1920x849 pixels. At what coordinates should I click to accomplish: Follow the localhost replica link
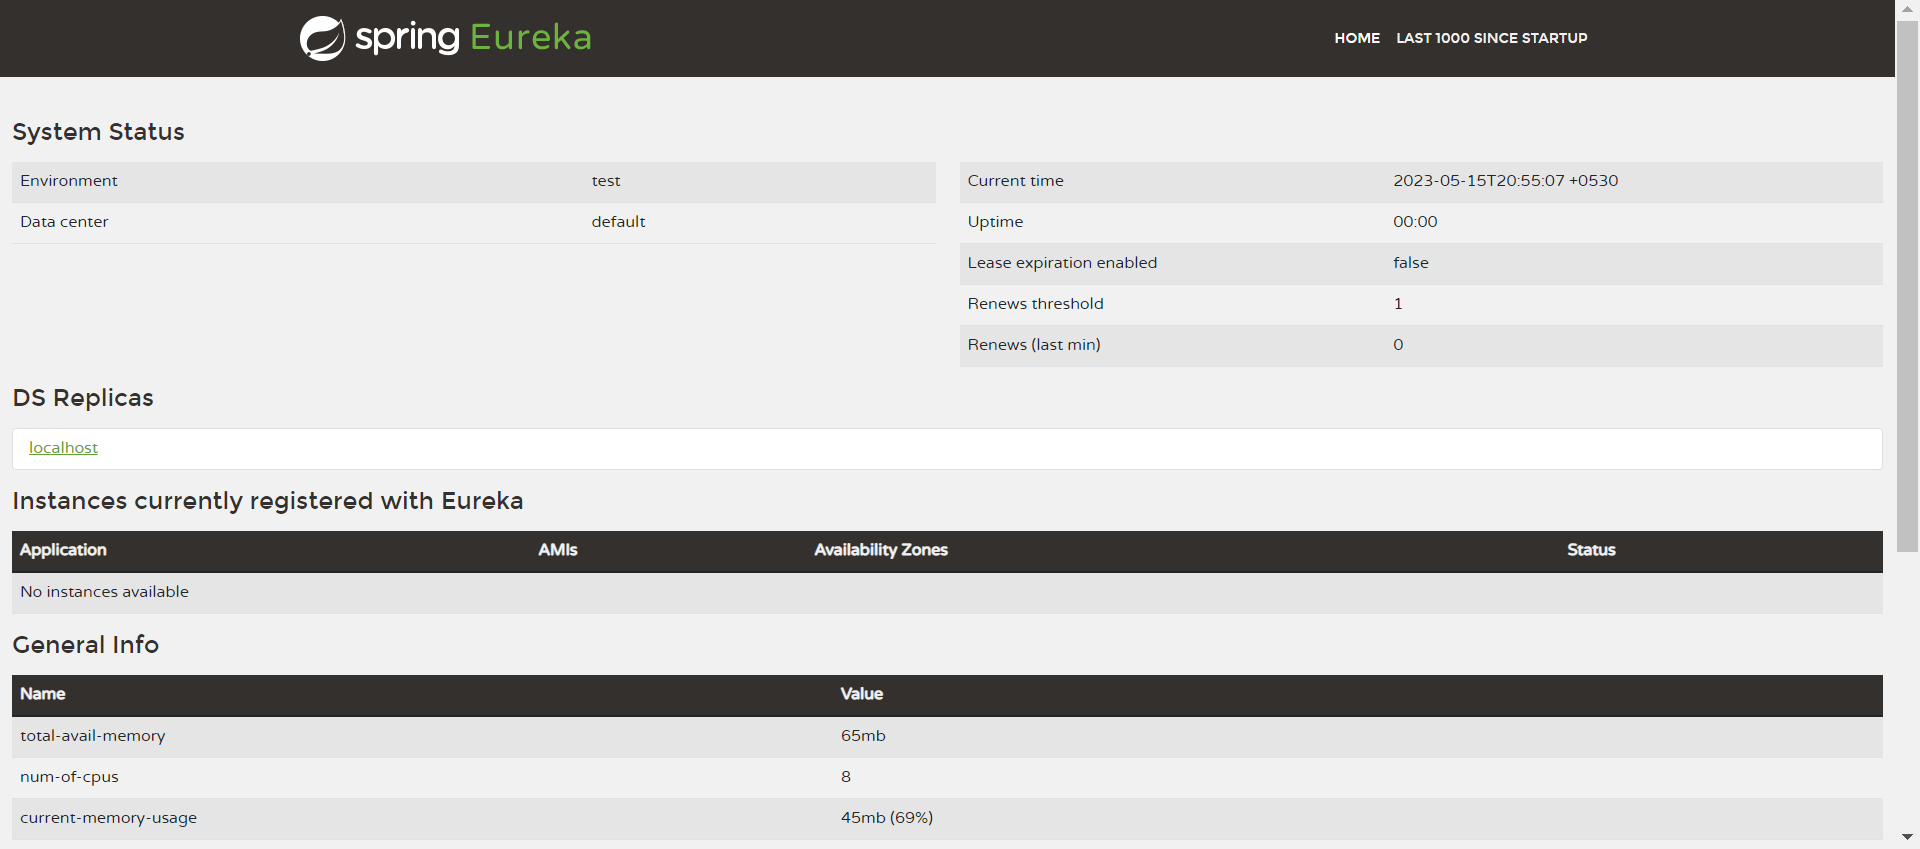click(x=63, y=448)
